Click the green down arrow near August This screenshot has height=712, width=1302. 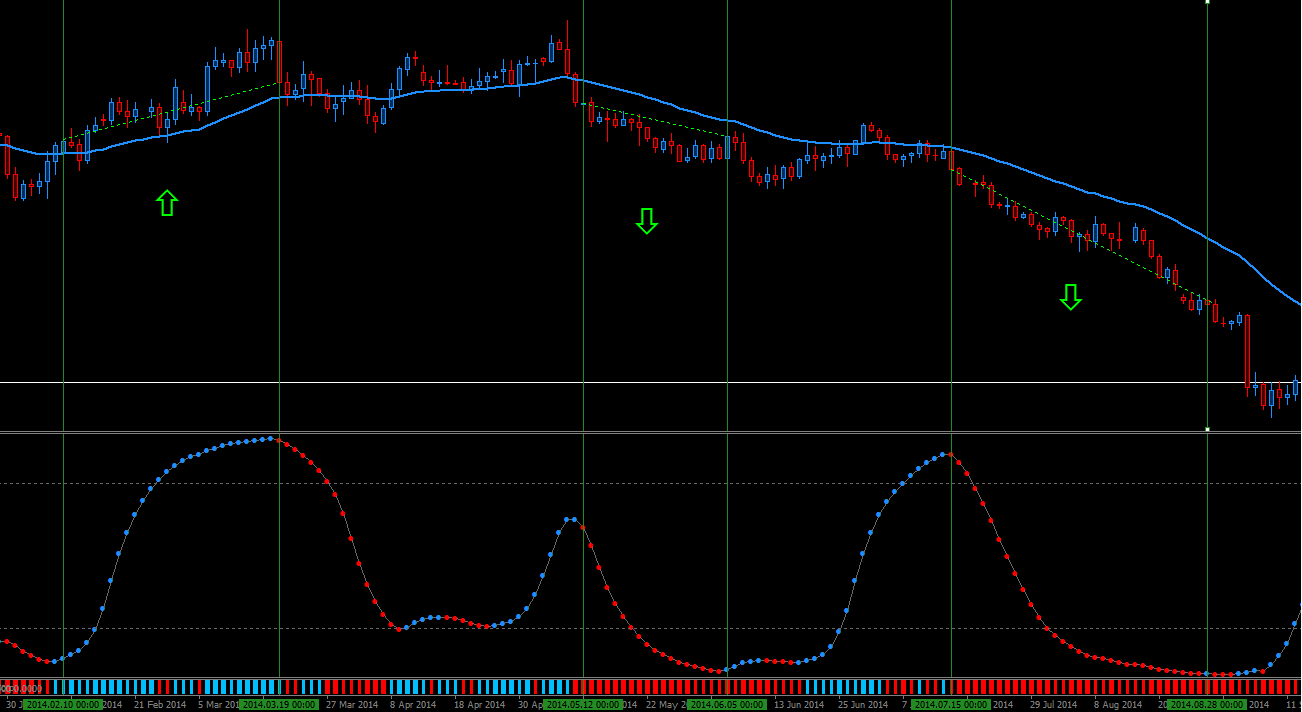pos(1071,297)
